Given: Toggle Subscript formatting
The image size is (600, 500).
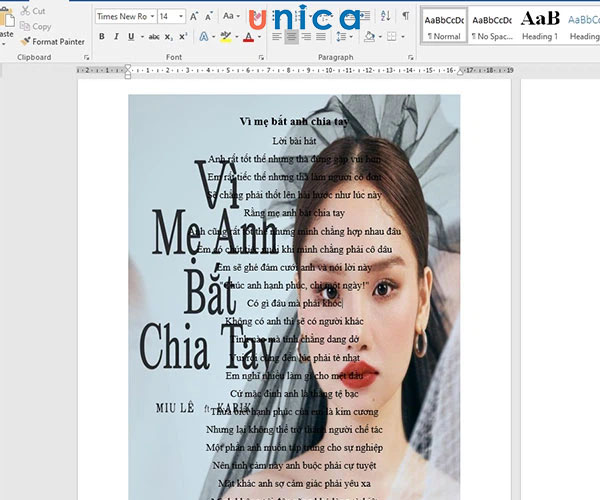Looking at the screenshot, I should [169, 37].
